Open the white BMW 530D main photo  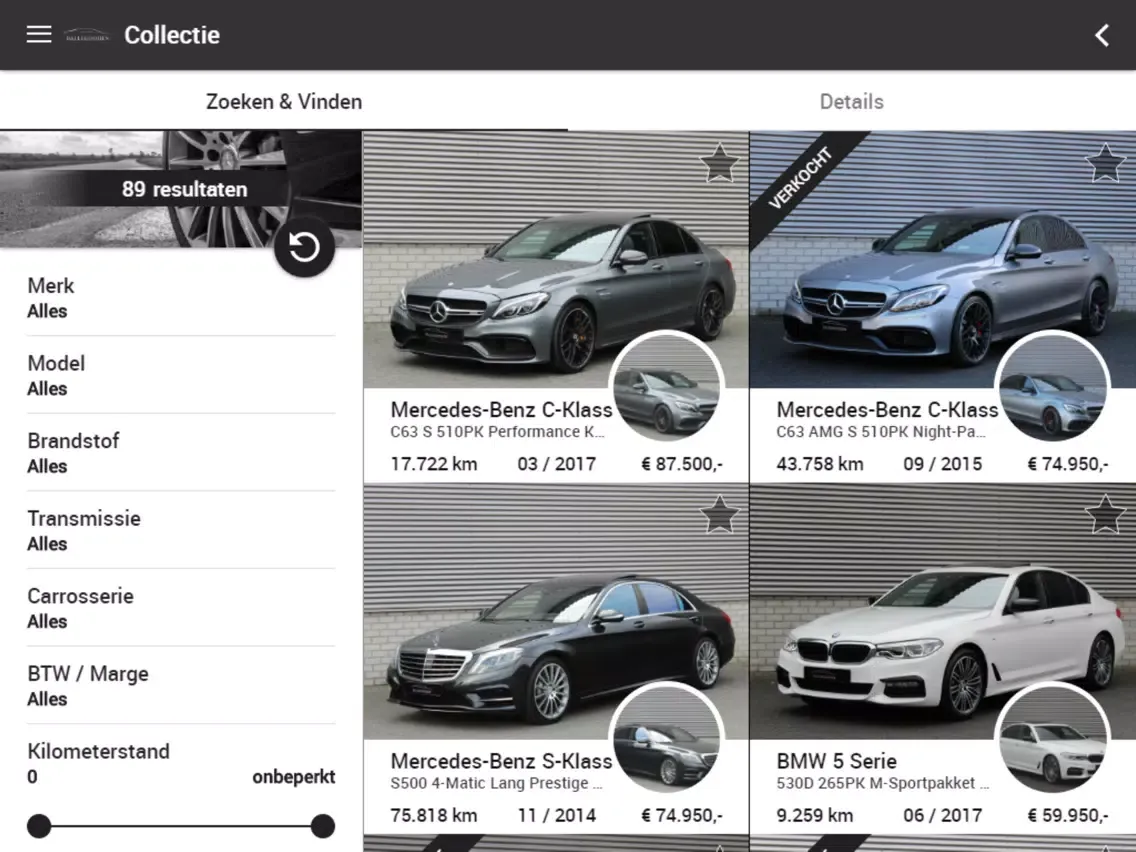943,611
